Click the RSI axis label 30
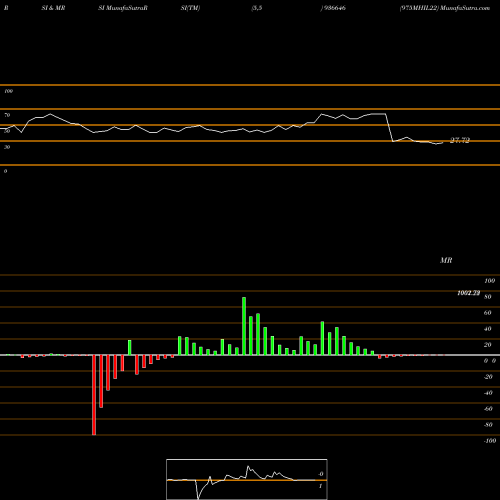The image size is (500, 500). 7,147
